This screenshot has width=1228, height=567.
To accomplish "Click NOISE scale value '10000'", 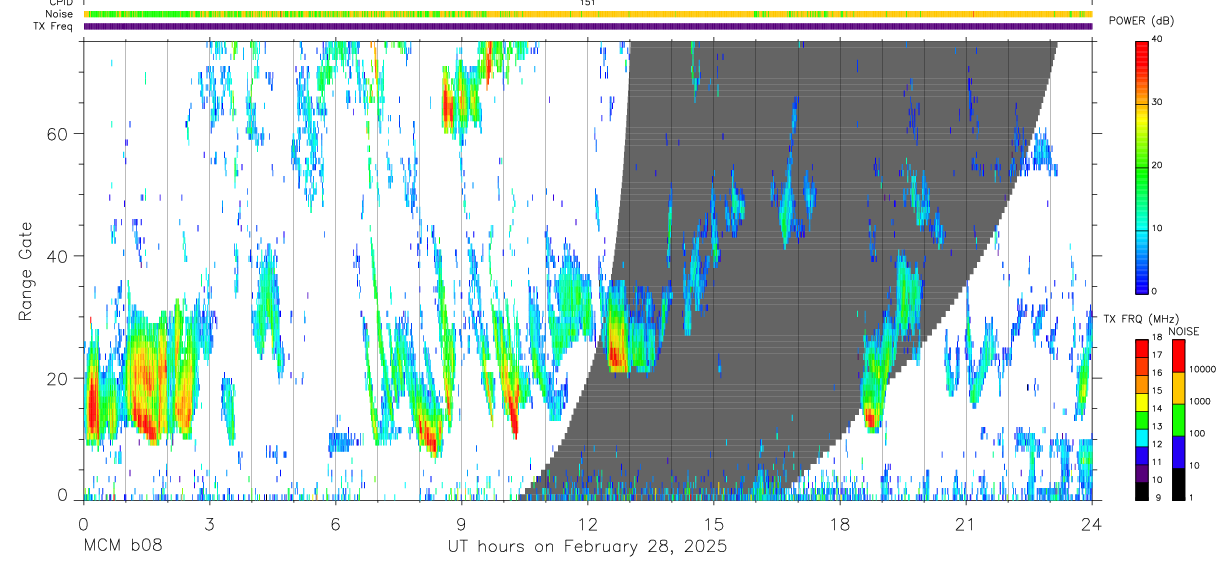I will pos(1203,369).
